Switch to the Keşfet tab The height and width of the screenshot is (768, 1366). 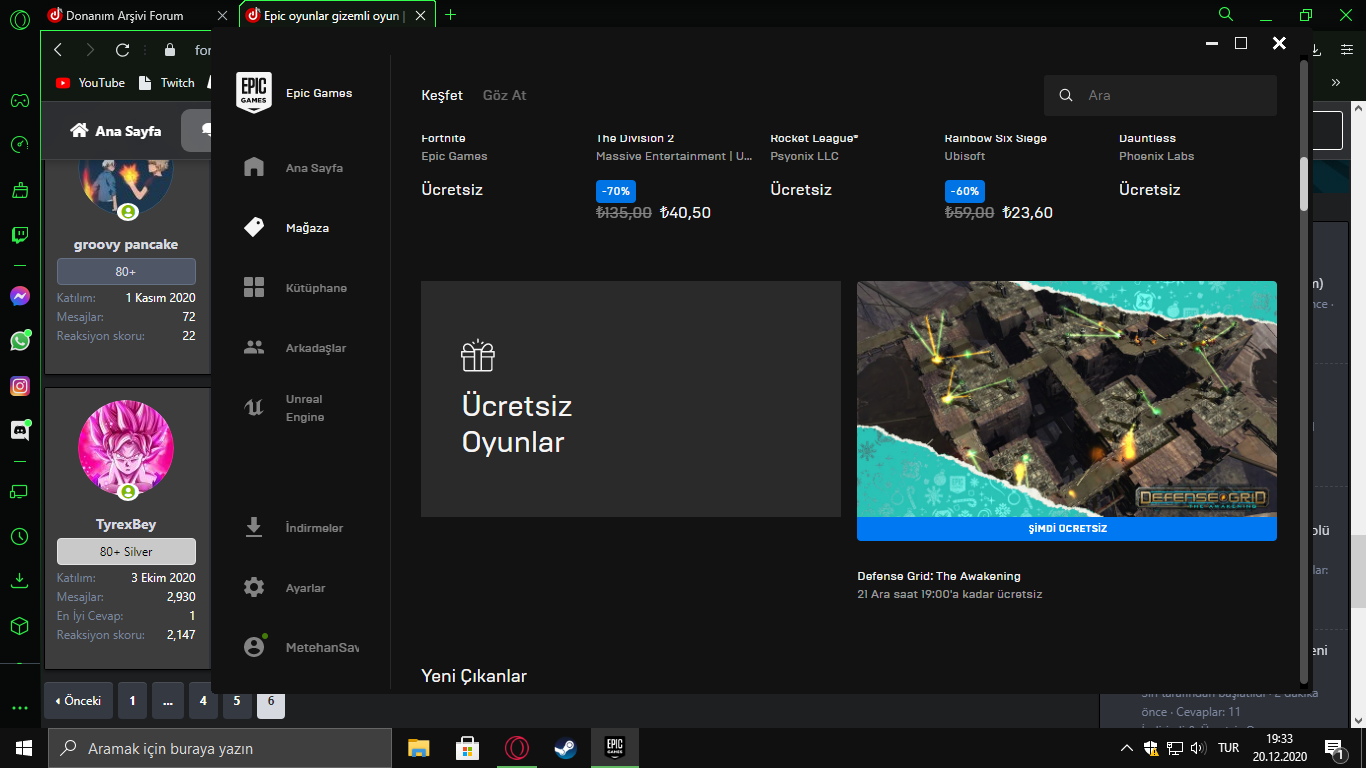[x=442, y=95]
